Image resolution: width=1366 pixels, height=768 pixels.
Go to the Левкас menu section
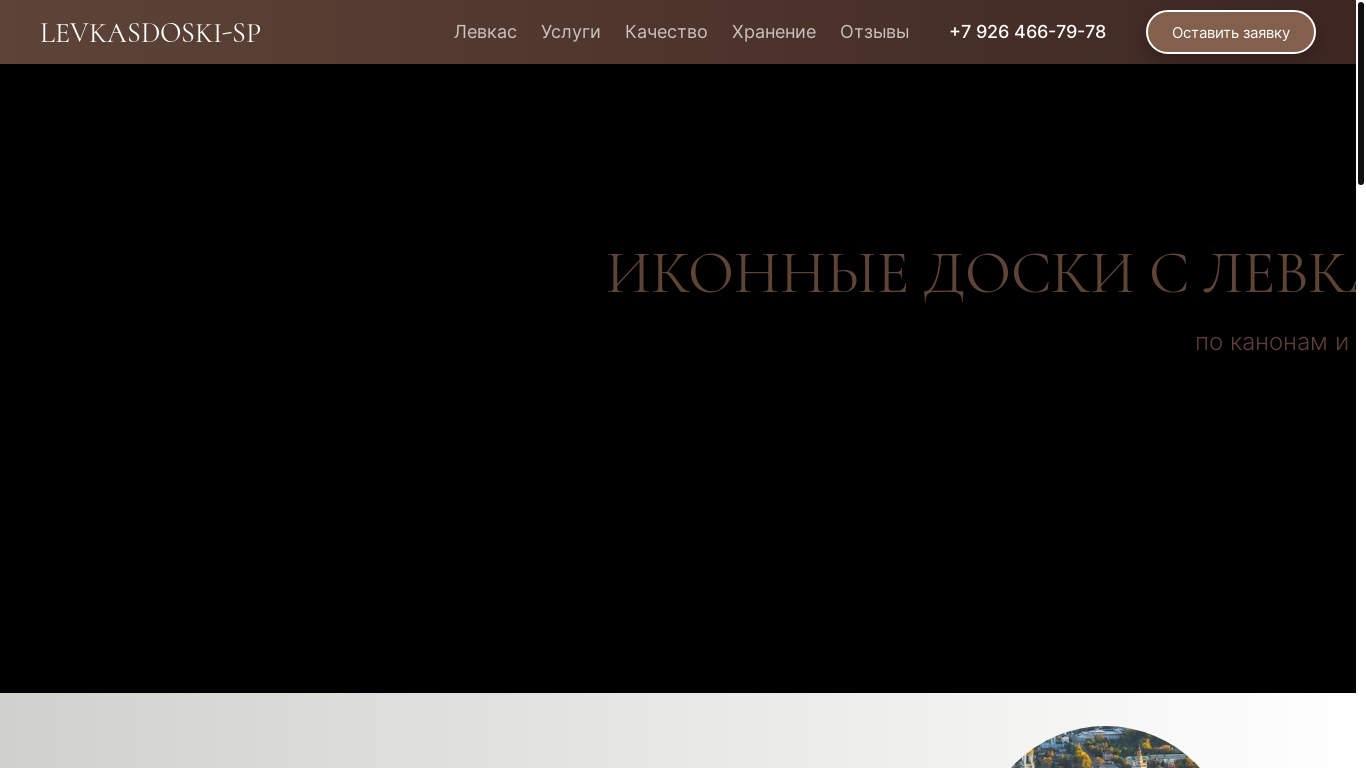coord(485,32)
